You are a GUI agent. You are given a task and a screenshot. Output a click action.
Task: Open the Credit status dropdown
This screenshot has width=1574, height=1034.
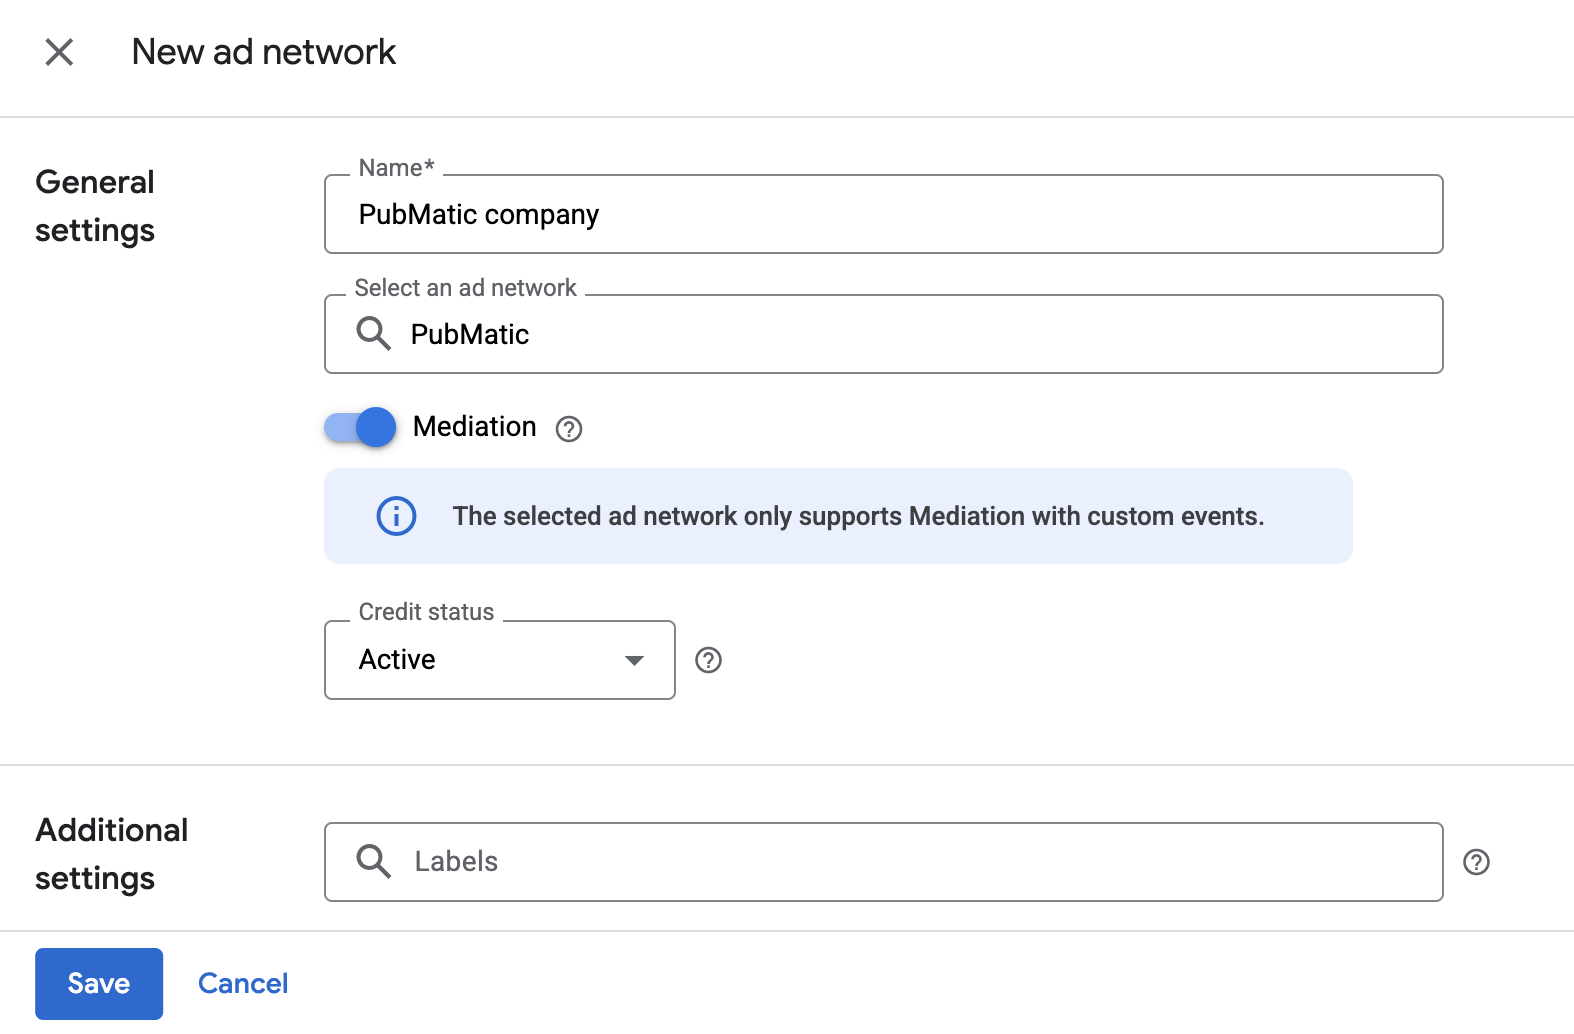point(498,660)
